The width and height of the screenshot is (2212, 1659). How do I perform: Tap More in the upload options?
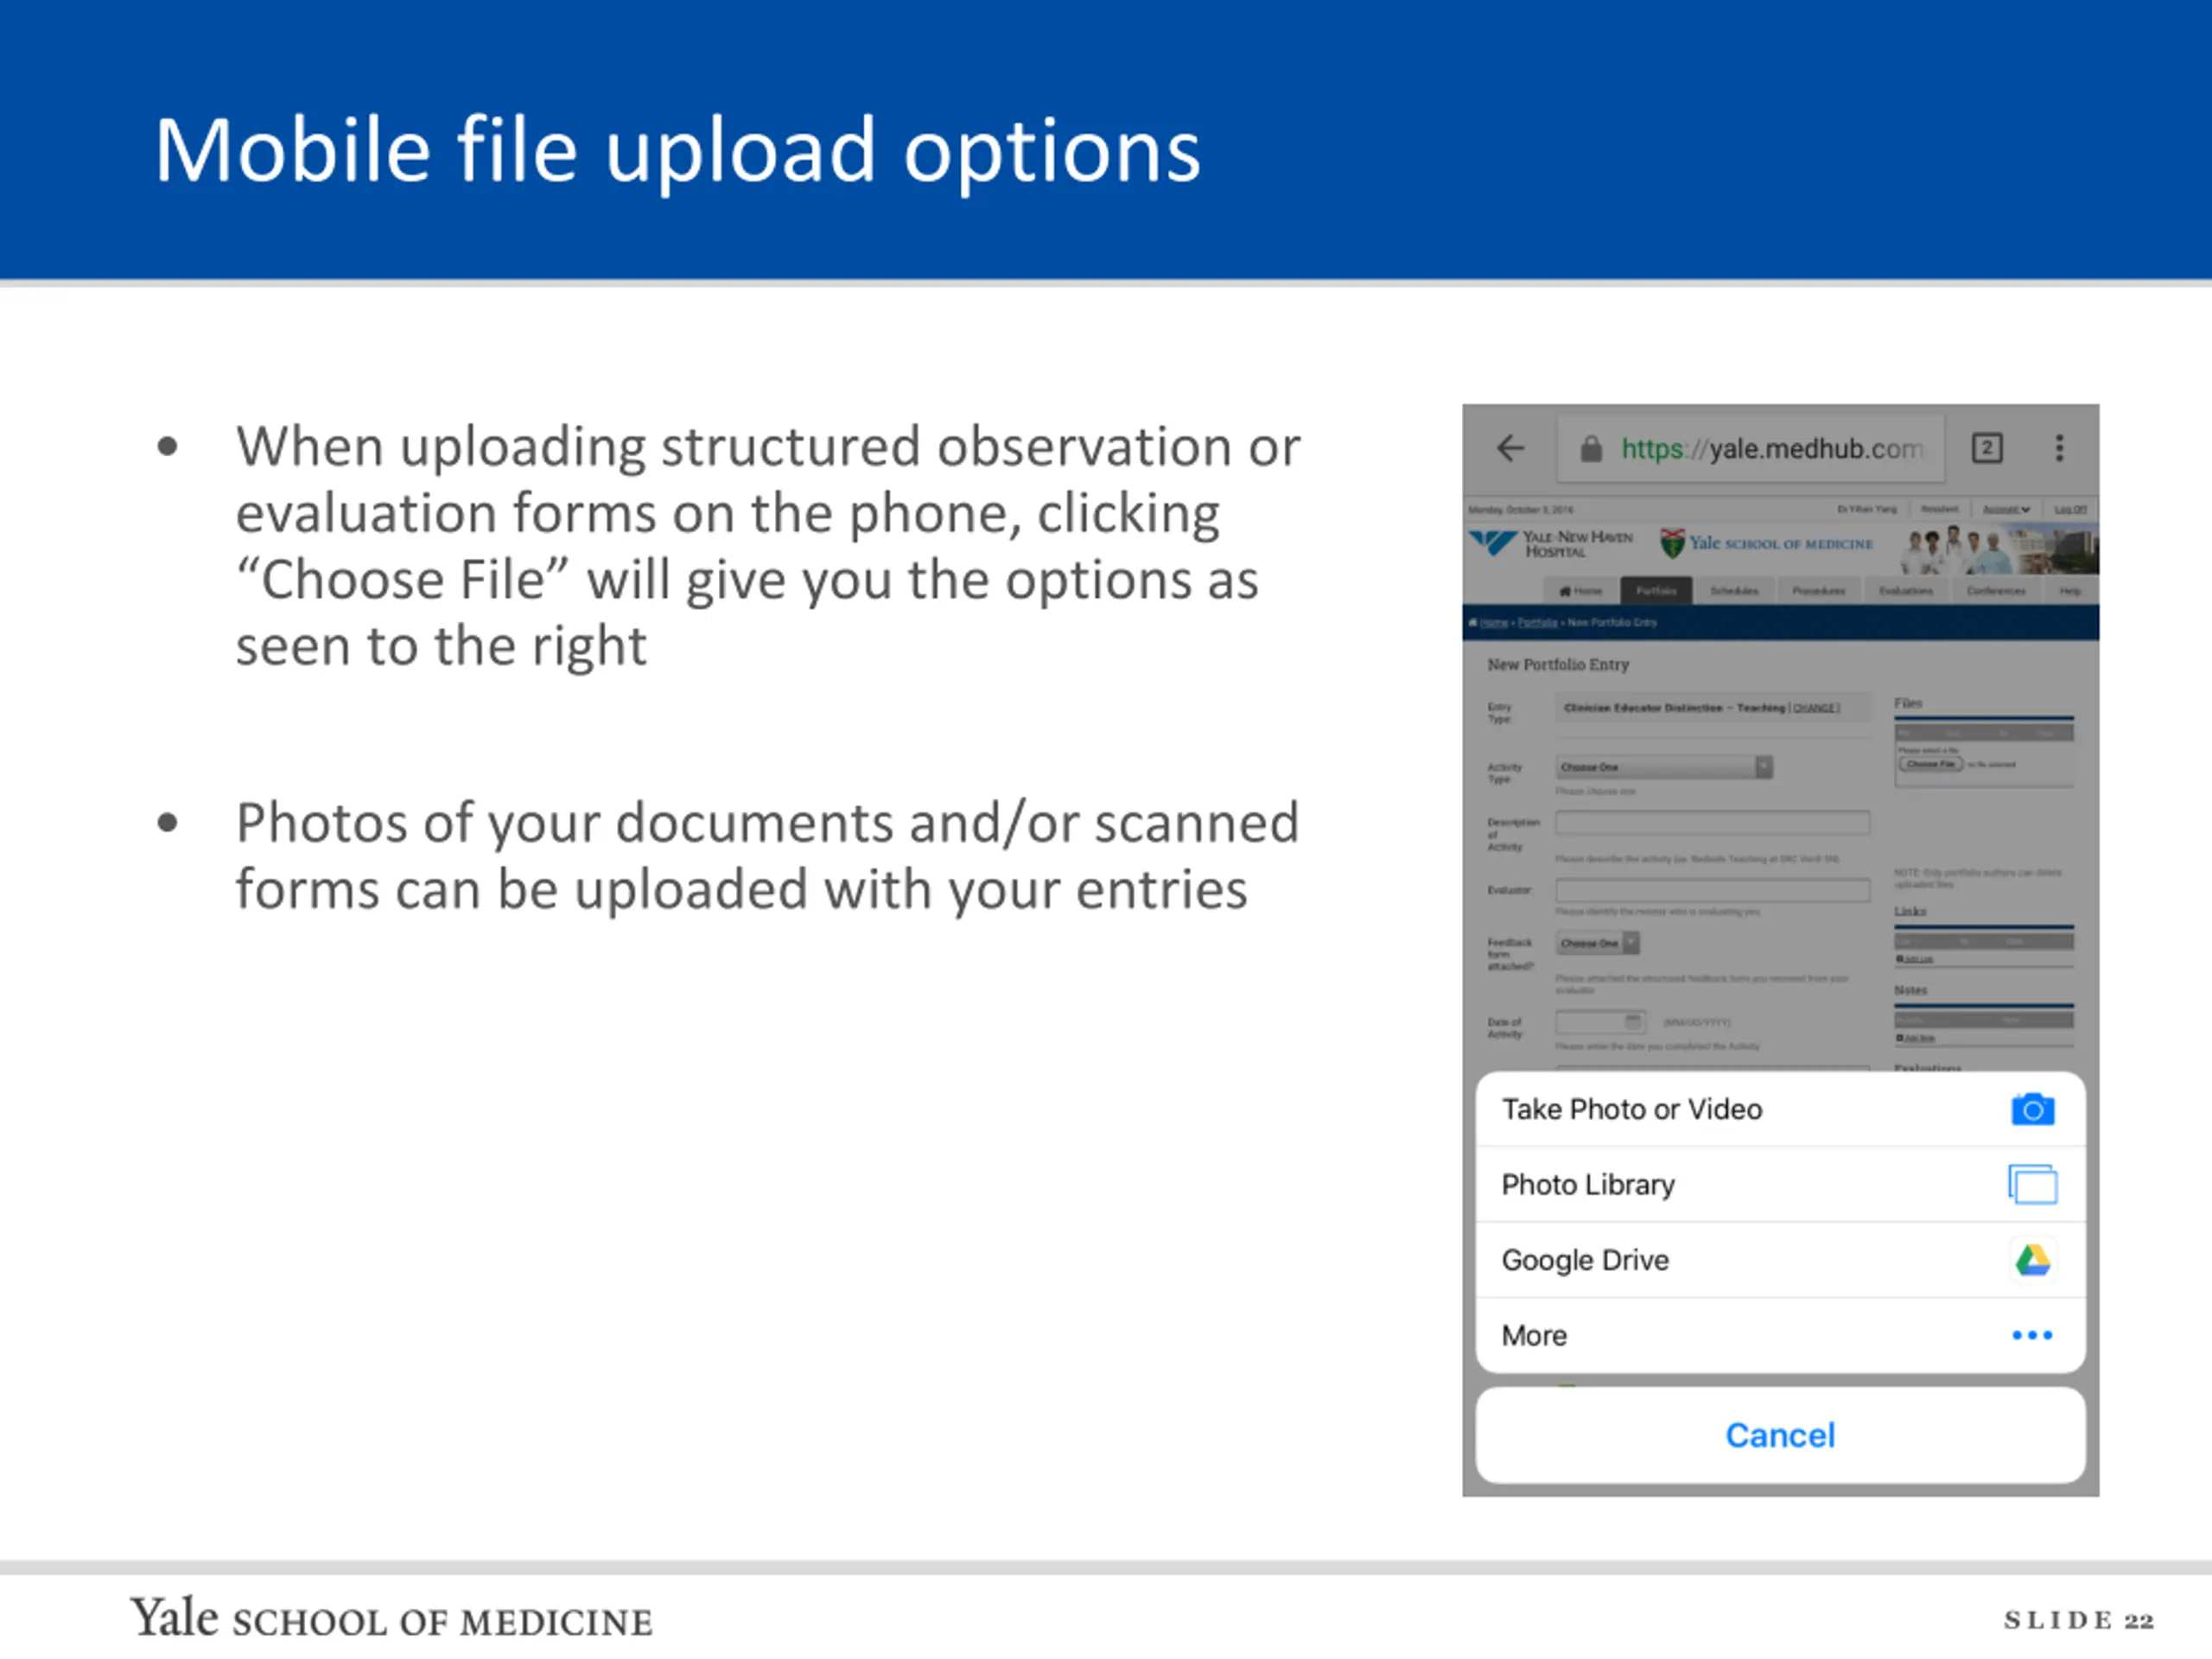1780,1335
